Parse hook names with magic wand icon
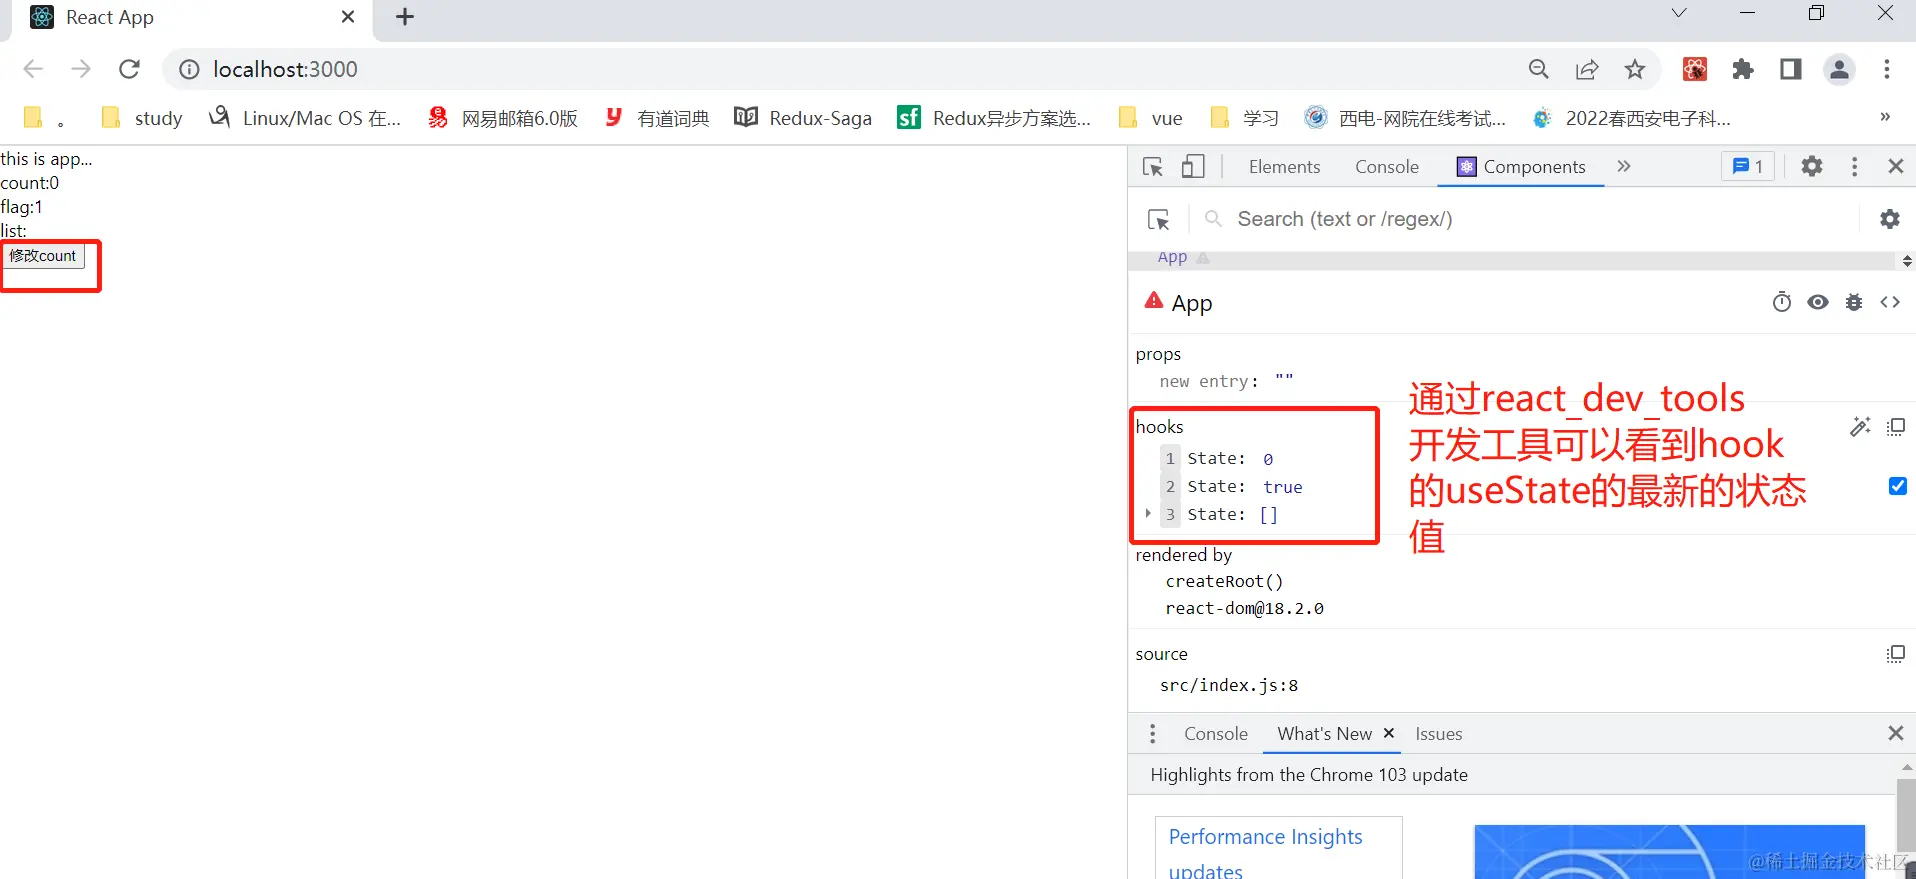Screen dimensions: 1916x879 pyautogui.click(x=1860, y=427)
